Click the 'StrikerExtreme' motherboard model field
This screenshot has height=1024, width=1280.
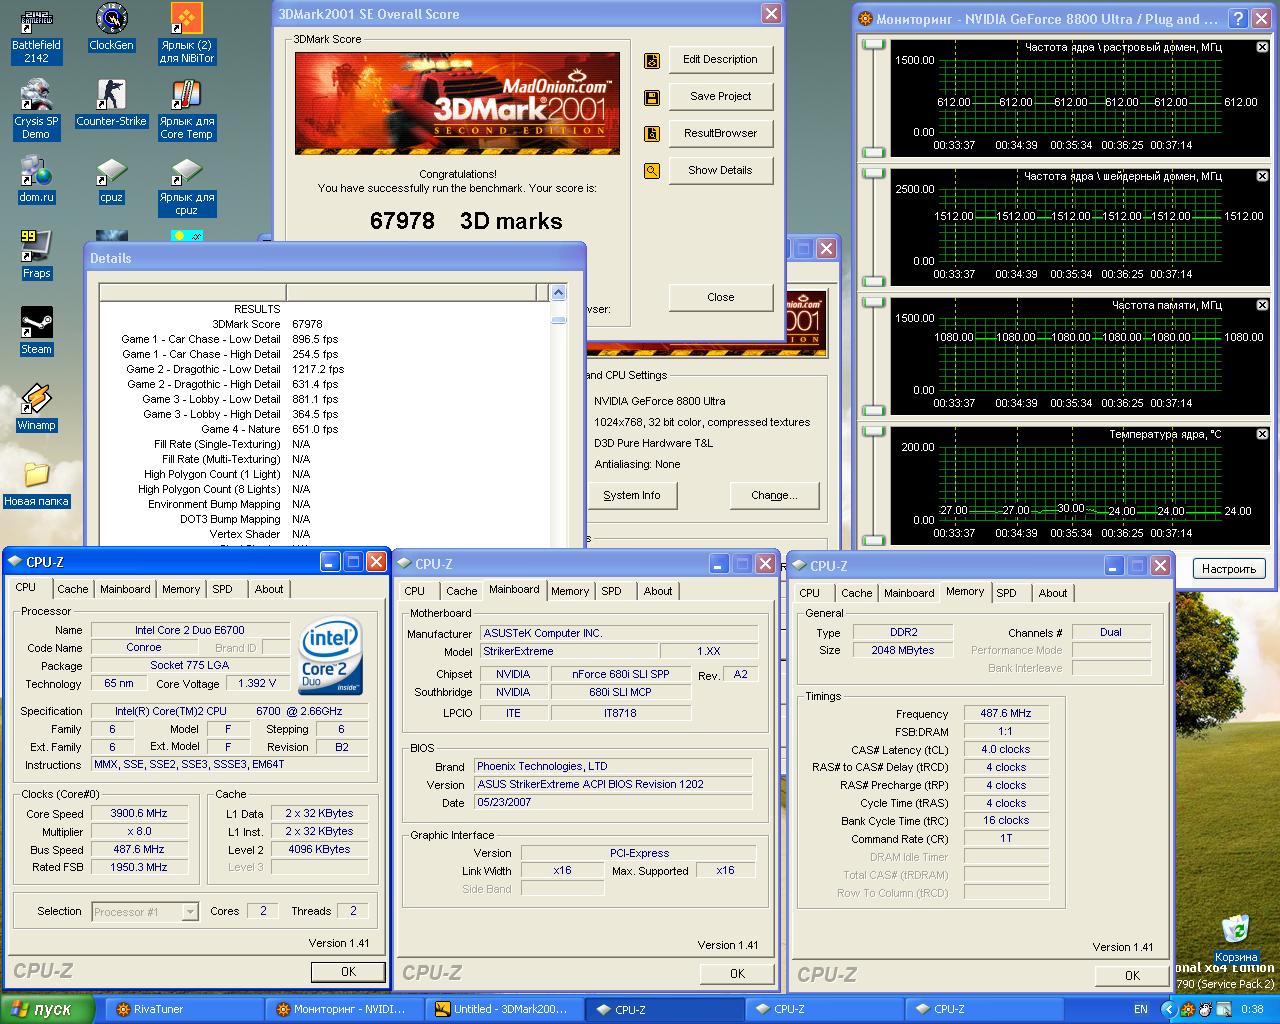(570, 652)
